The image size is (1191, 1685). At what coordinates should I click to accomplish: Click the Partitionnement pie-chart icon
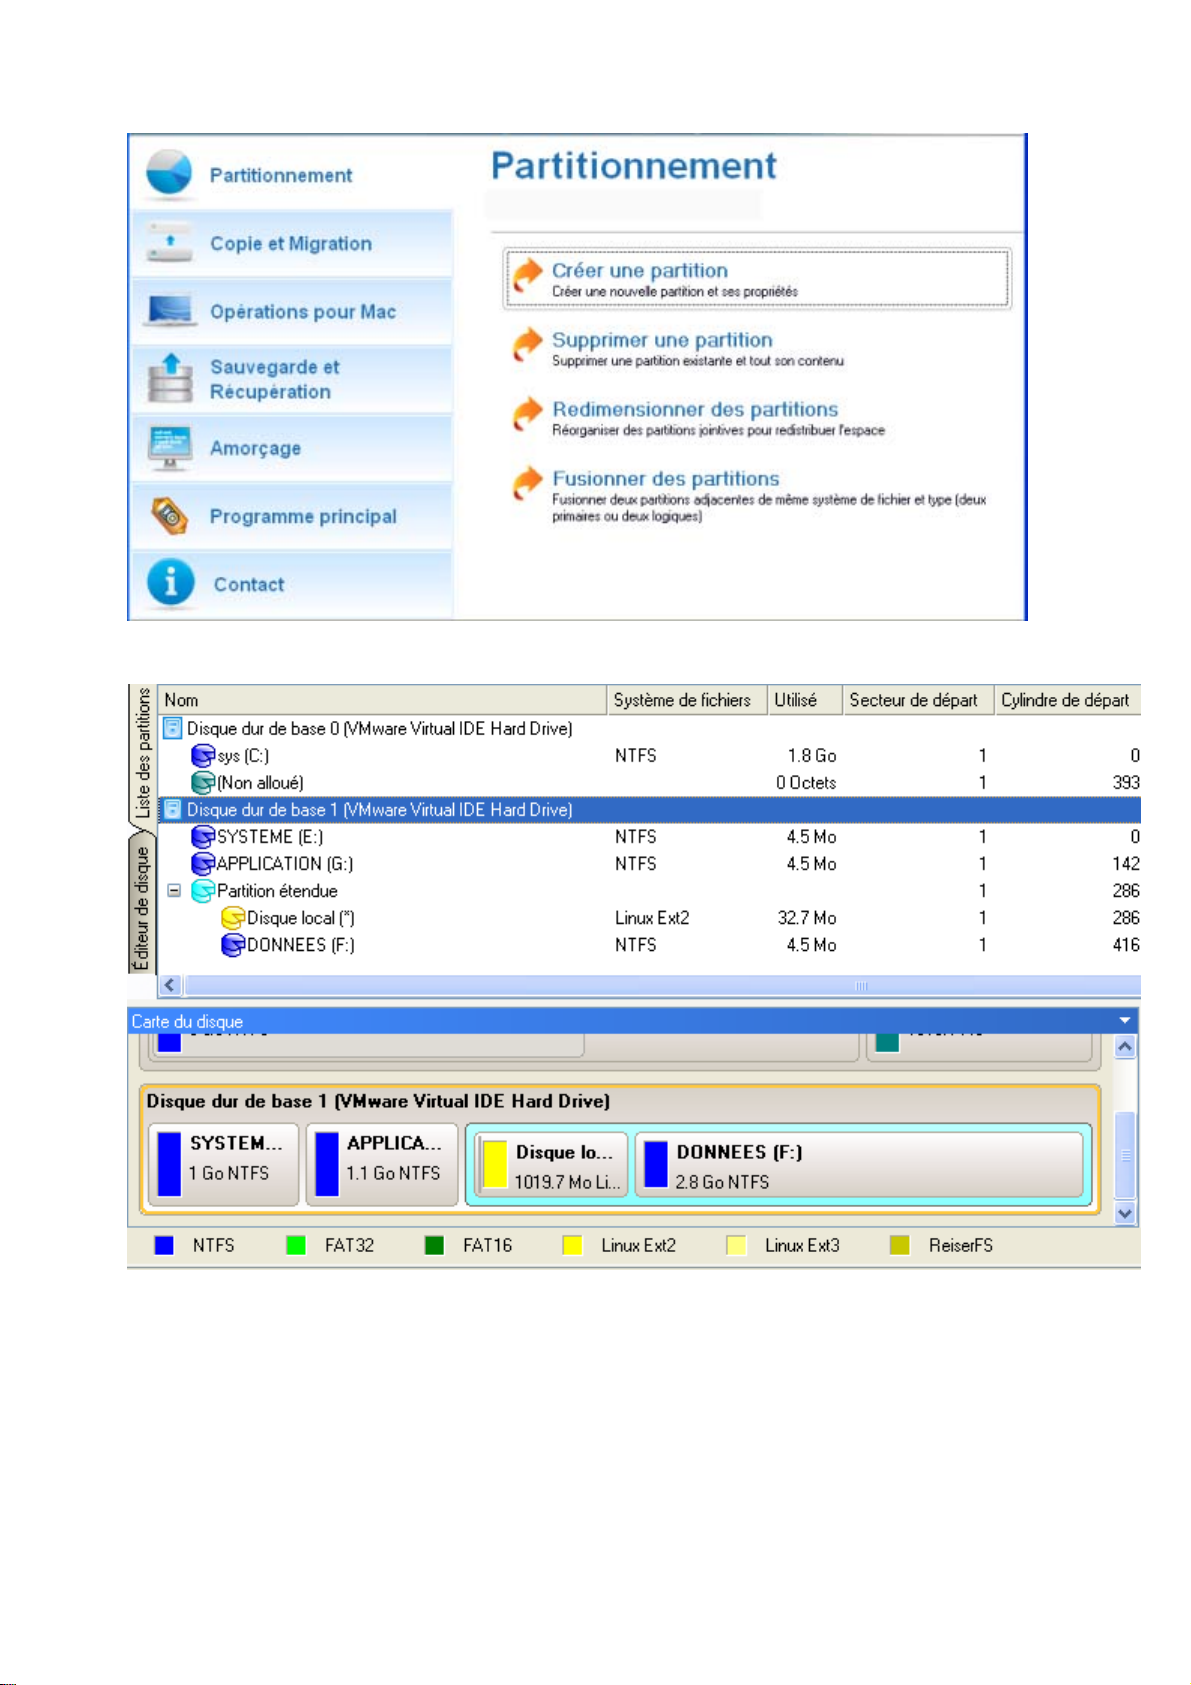[169, 174]
